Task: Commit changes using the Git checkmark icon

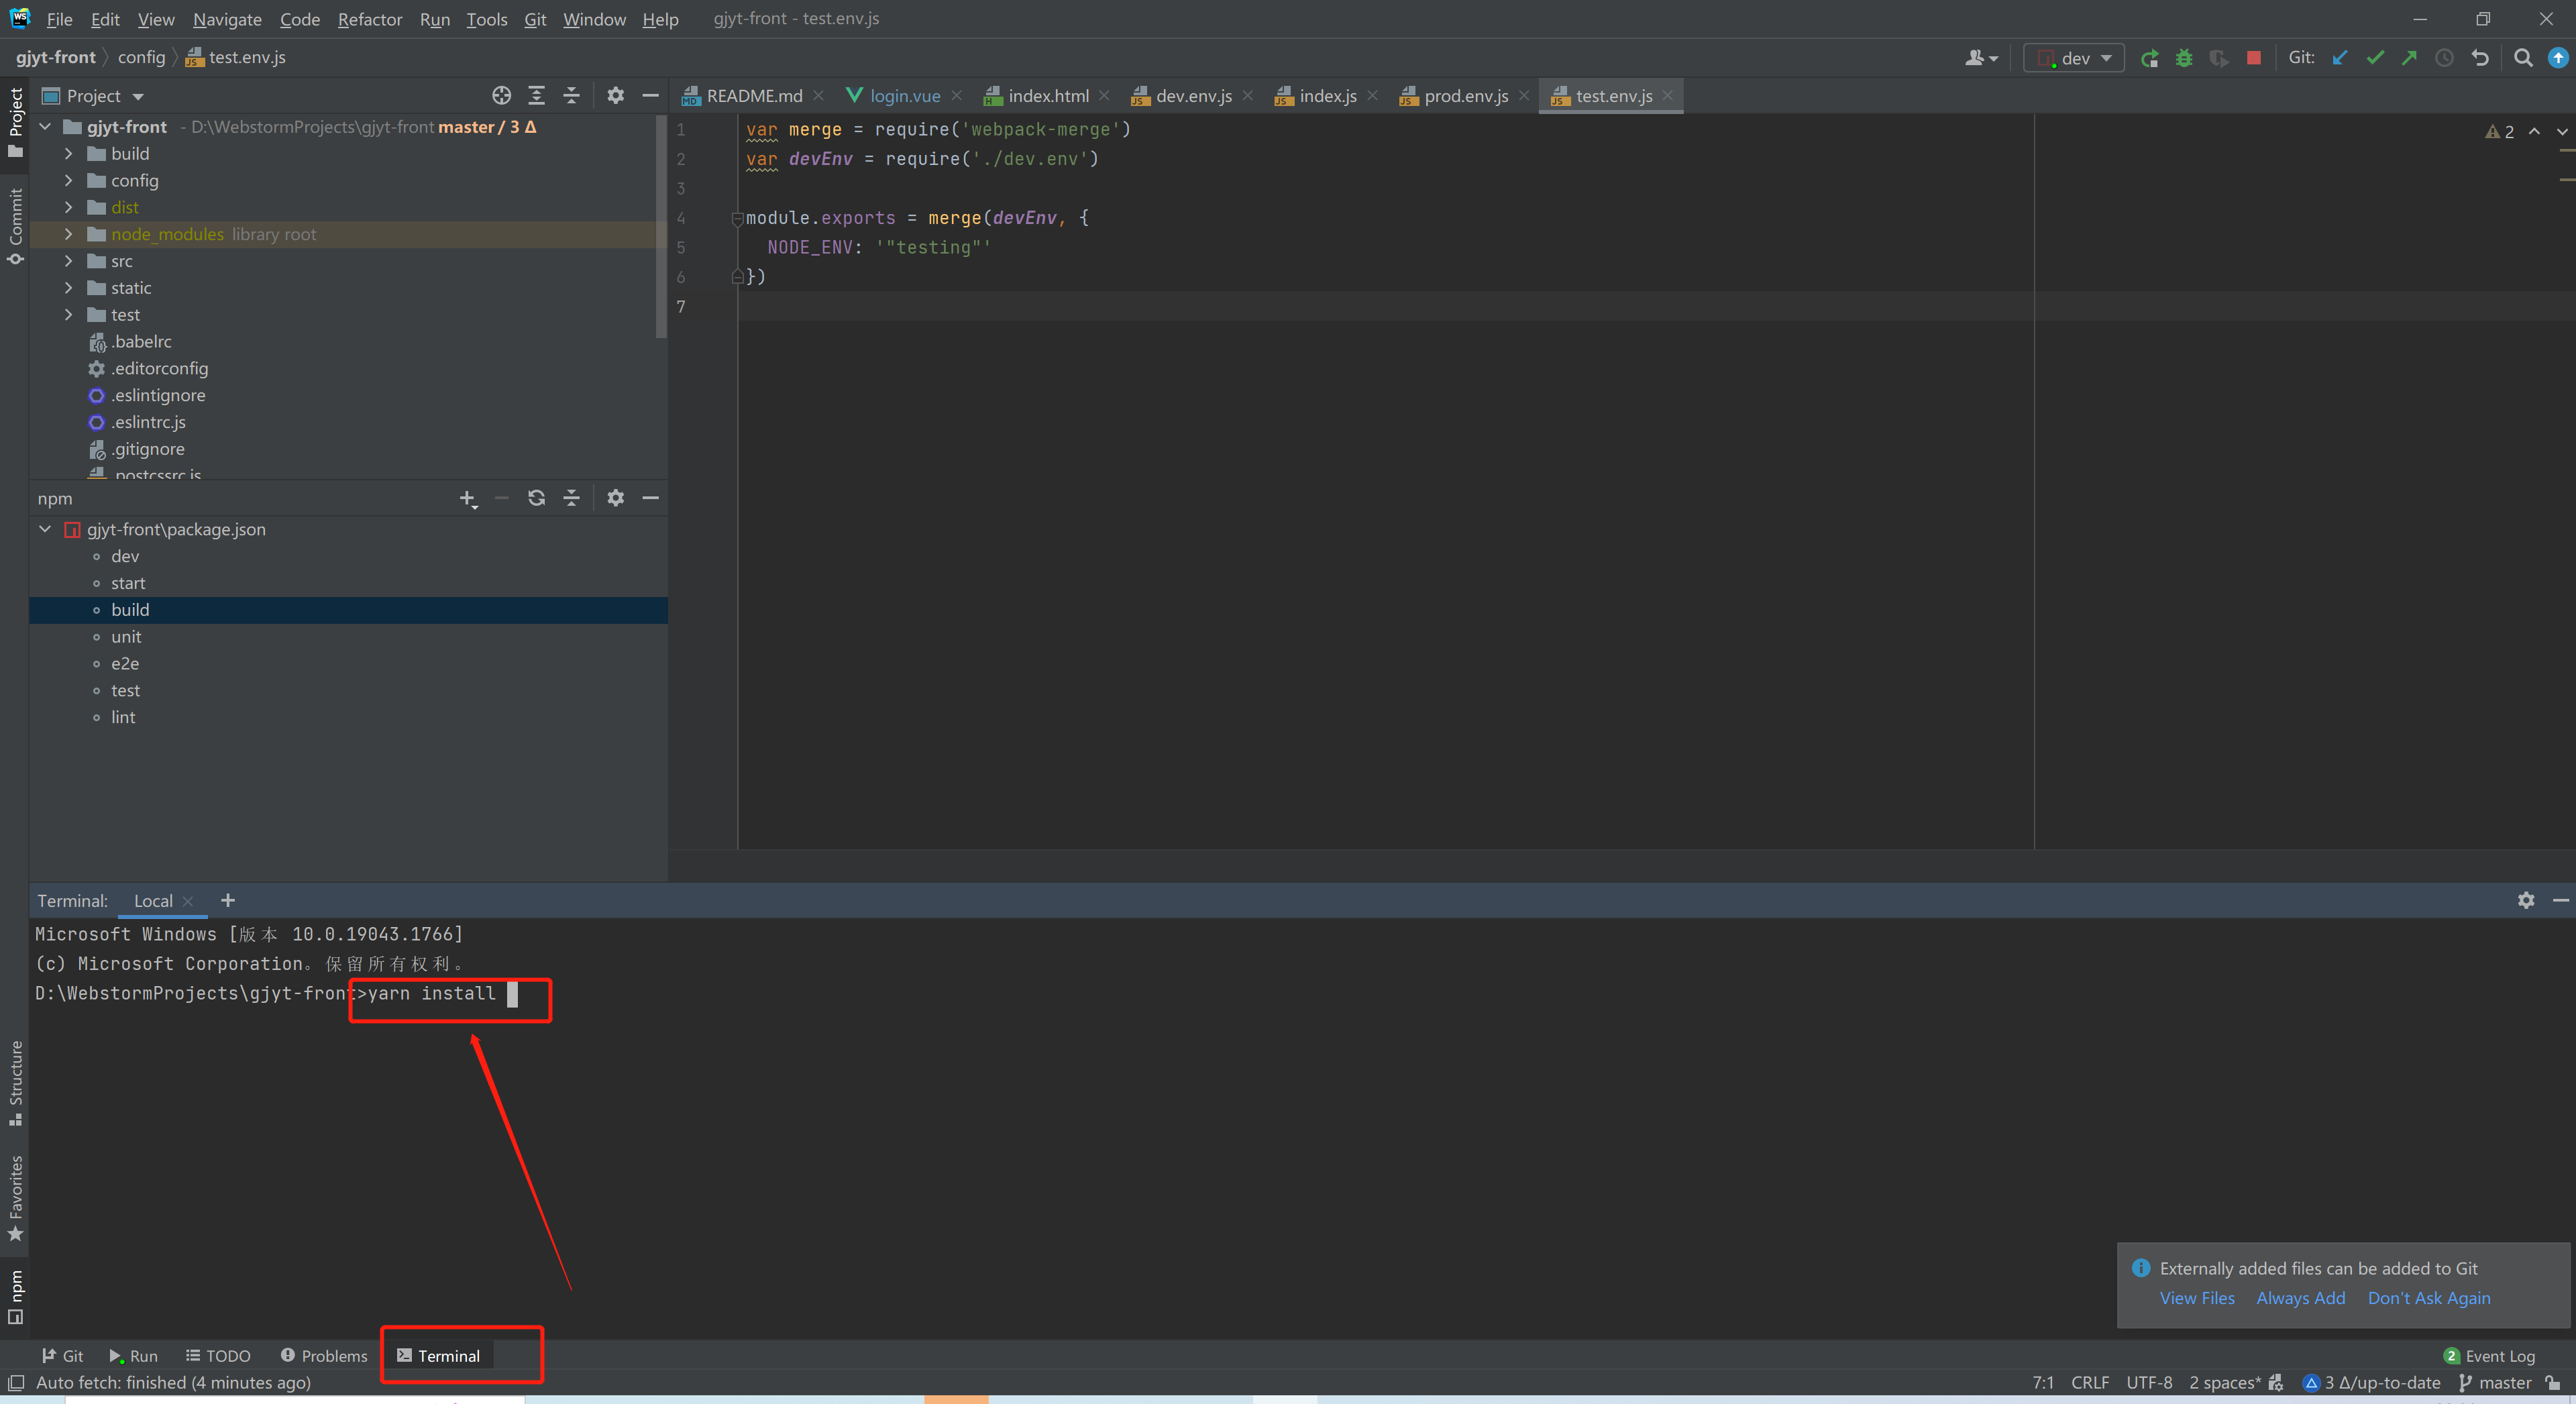Action: tap(2376, 57)
